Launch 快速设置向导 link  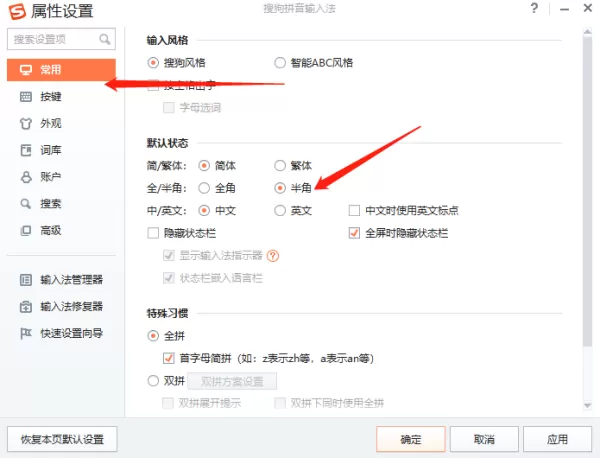click(x=72, y=334)
